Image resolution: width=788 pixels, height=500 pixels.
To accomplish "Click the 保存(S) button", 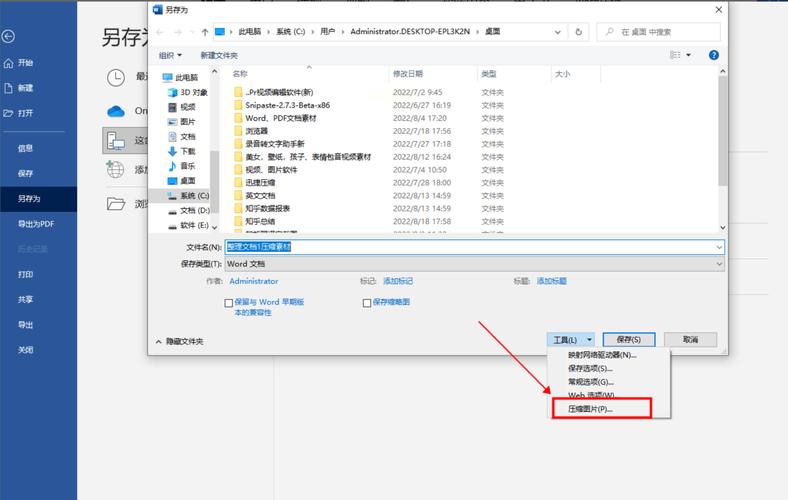I will 629,340.
